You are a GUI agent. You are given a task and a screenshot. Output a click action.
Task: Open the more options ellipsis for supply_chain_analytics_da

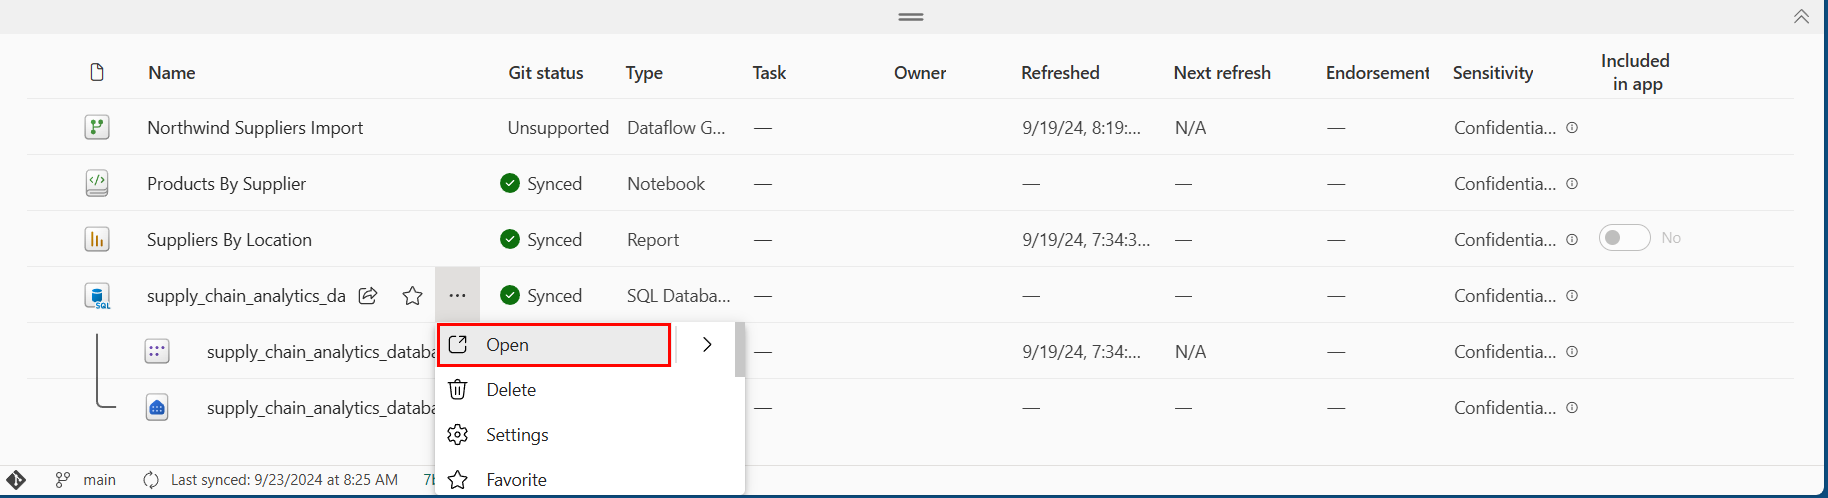(x=457, y=295)
